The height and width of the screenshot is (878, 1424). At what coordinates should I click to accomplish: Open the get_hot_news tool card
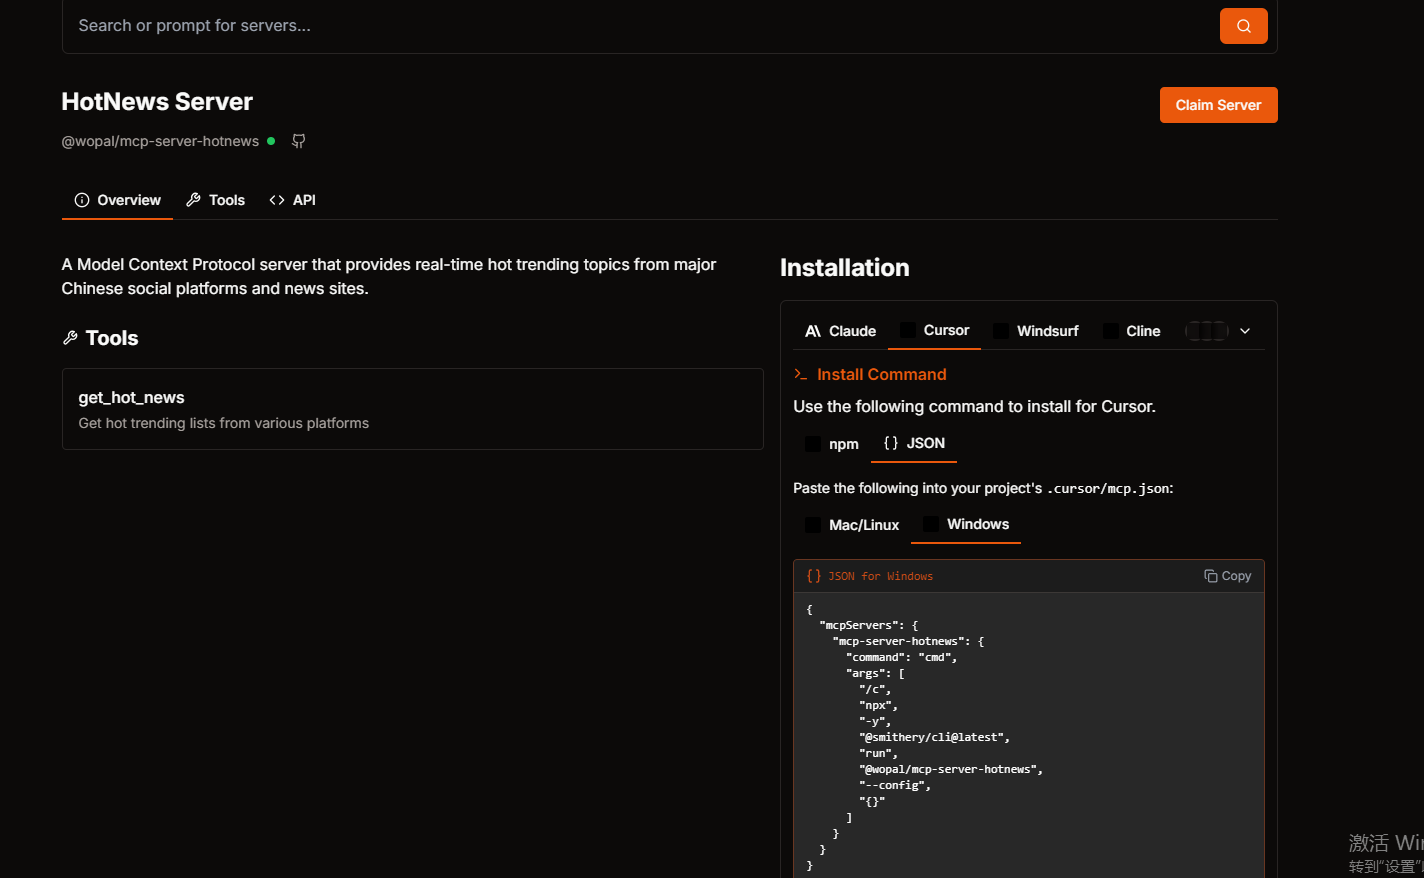pos(412,409)
